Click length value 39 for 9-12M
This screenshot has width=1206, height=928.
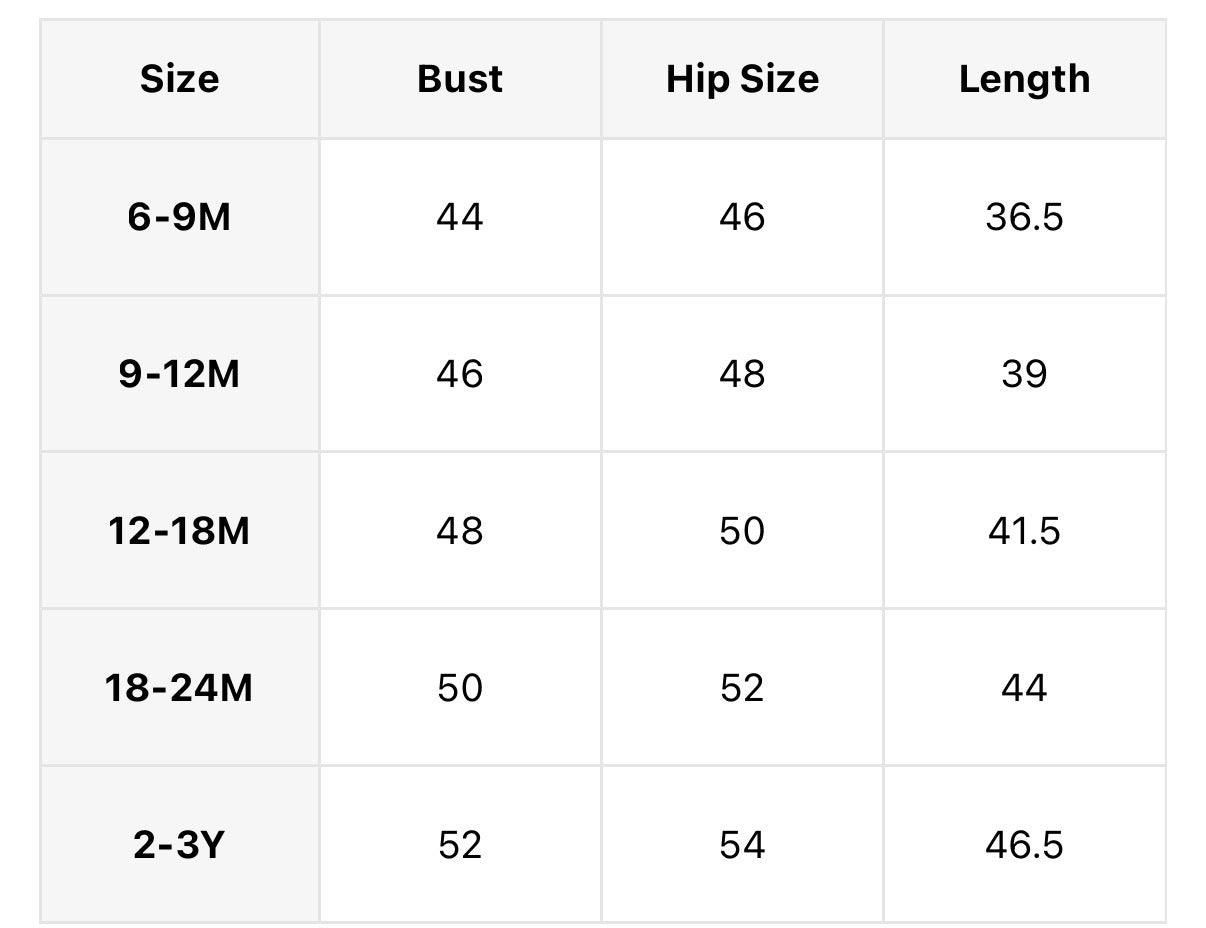pyautogui.click(x=1024, y=374)
